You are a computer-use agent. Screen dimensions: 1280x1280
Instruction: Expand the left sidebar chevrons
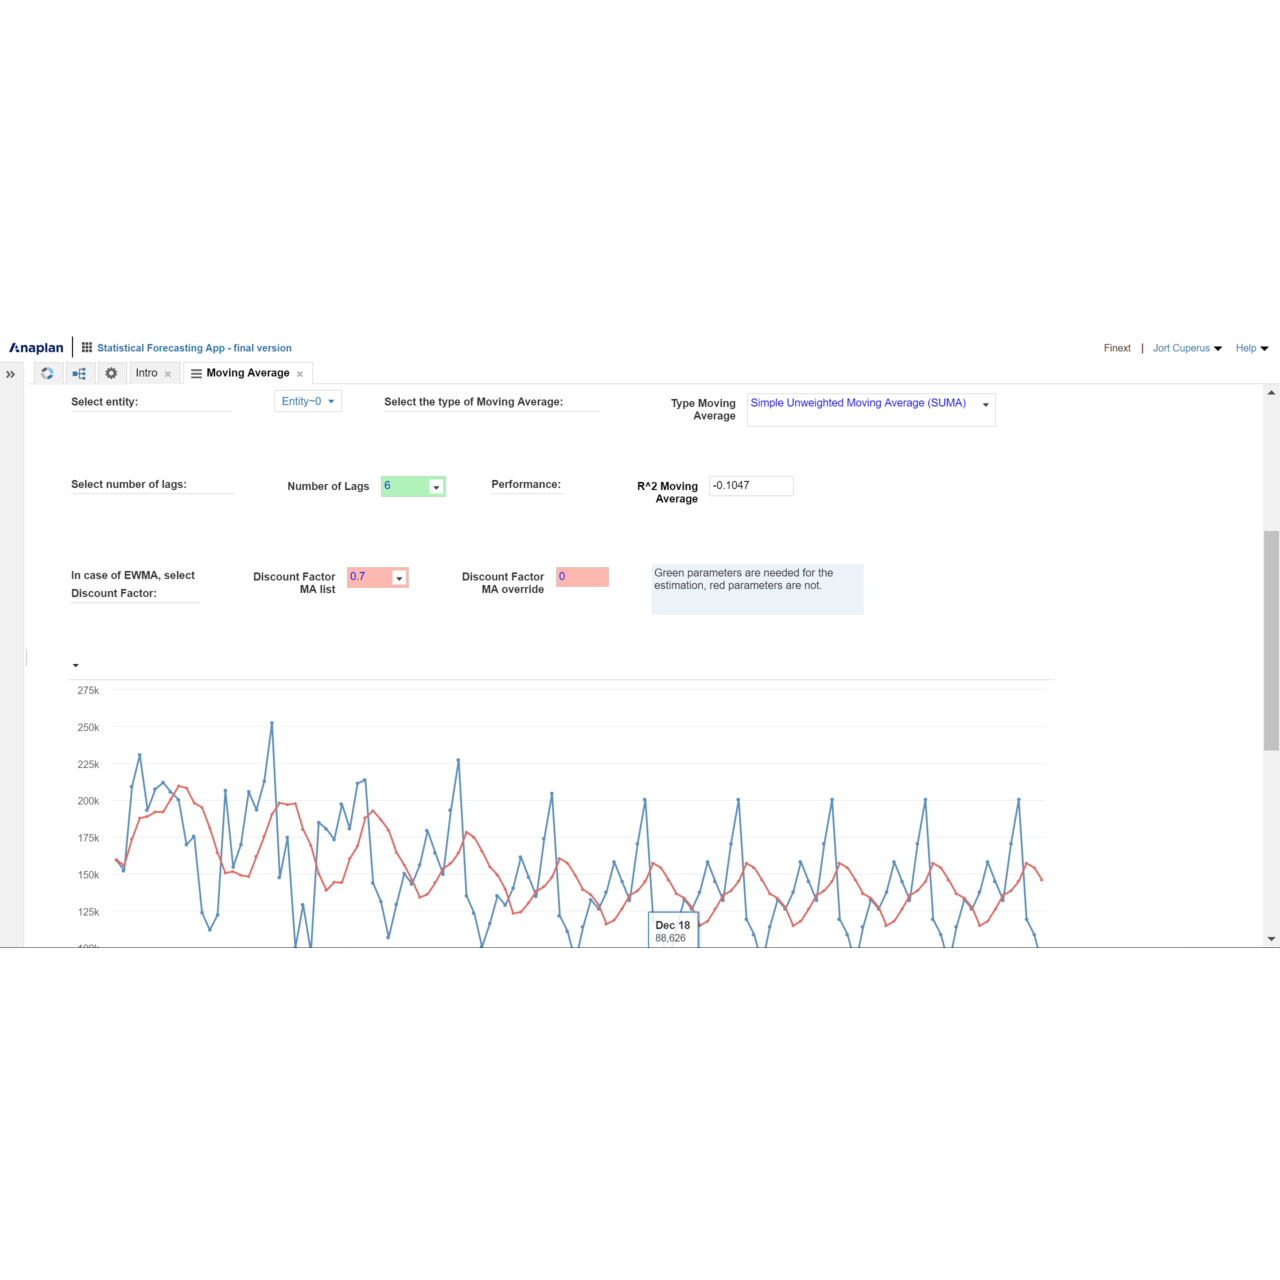coord(11,374)
